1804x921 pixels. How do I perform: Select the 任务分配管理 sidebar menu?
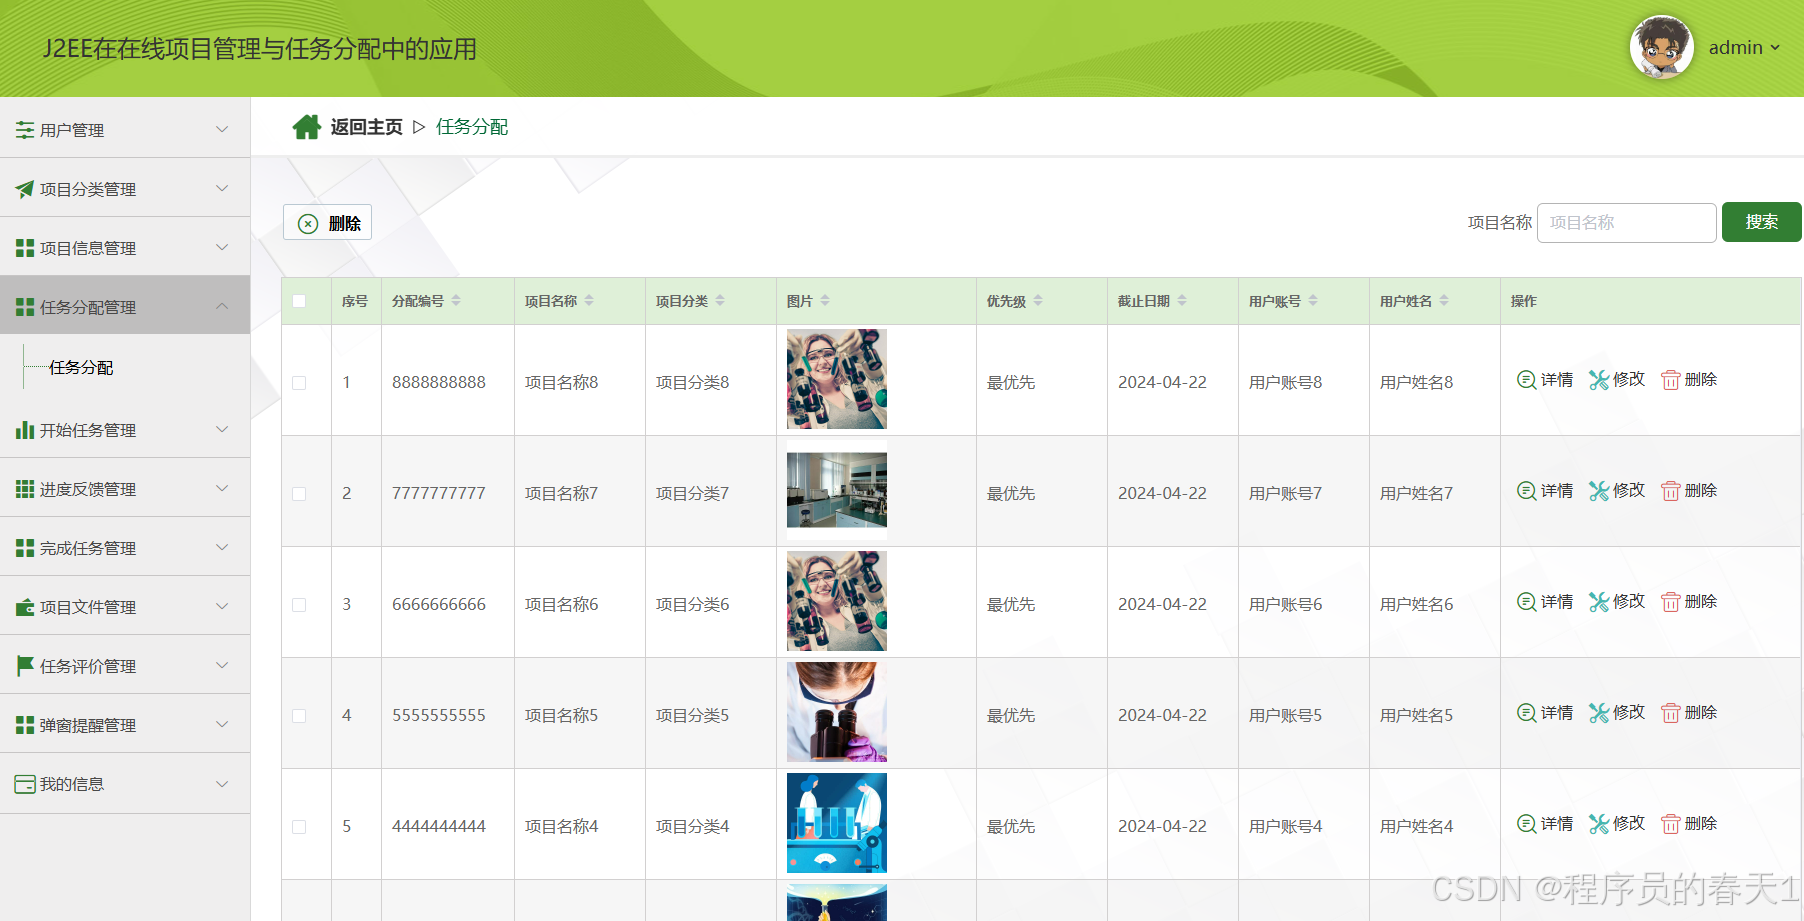click(x=125, y=306)
